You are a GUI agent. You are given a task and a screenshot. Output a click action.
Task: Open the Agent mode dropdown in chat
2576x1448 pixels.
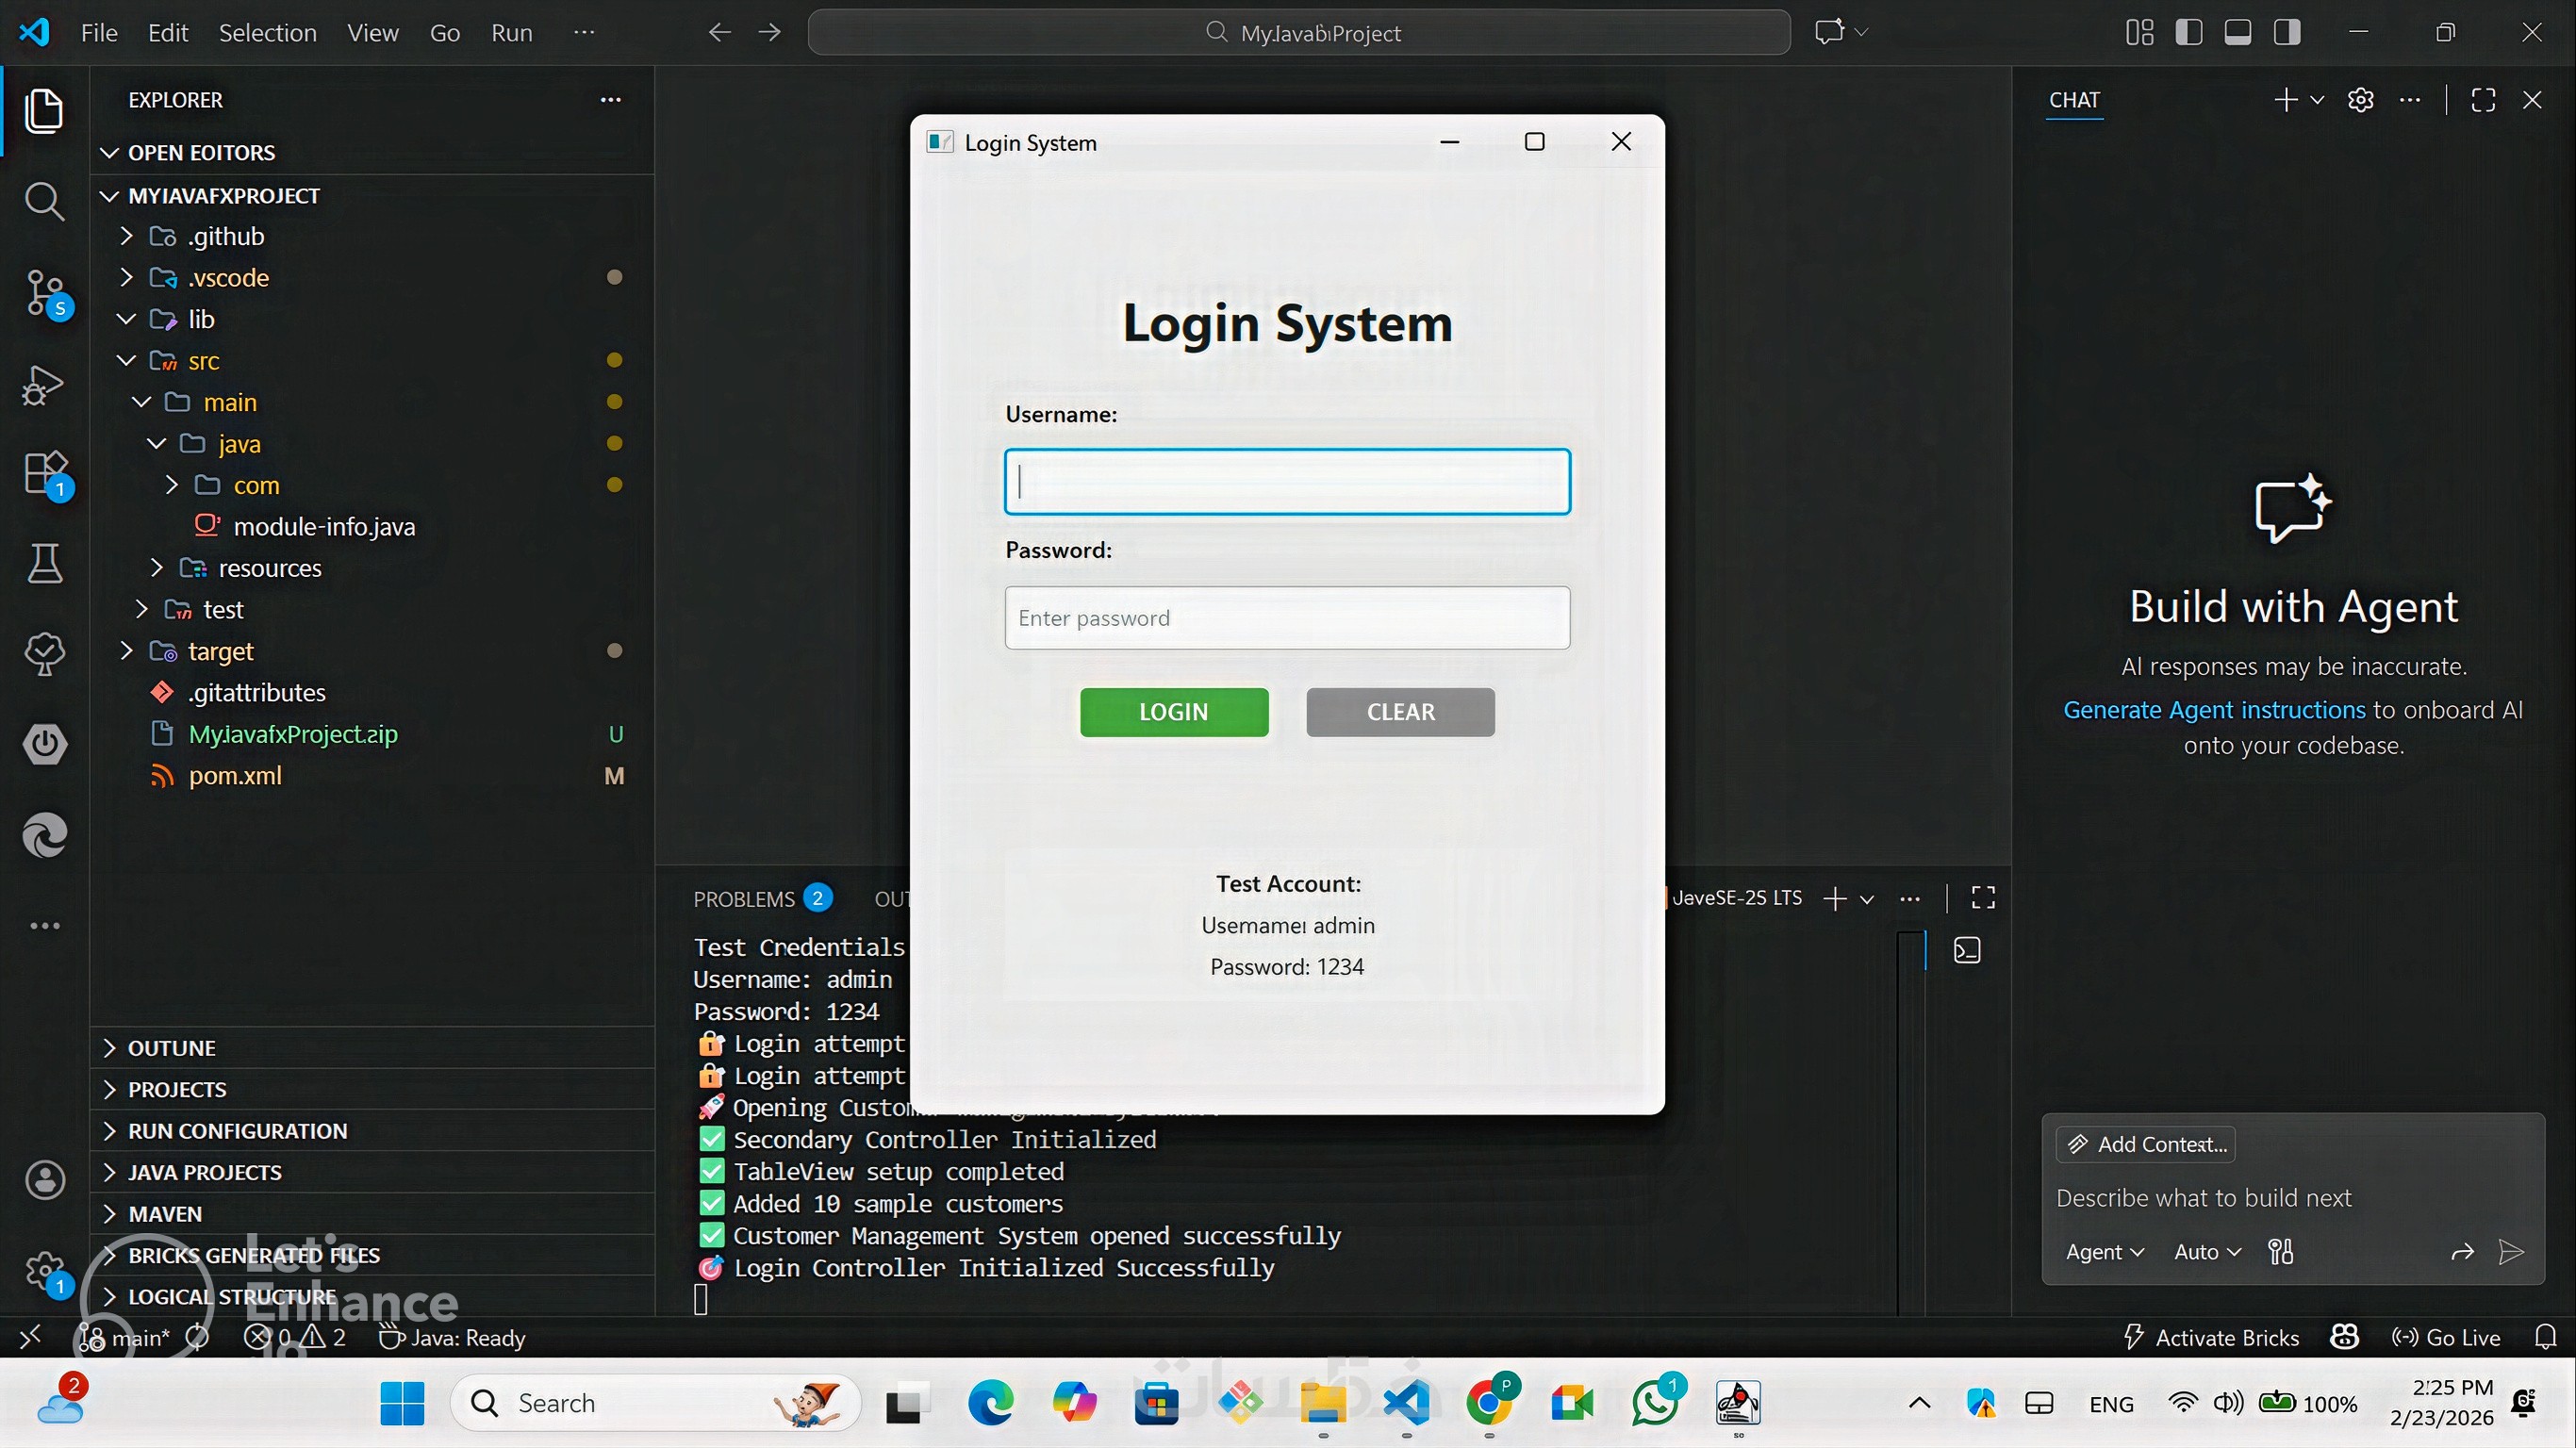click(x=2104, y=1252)
